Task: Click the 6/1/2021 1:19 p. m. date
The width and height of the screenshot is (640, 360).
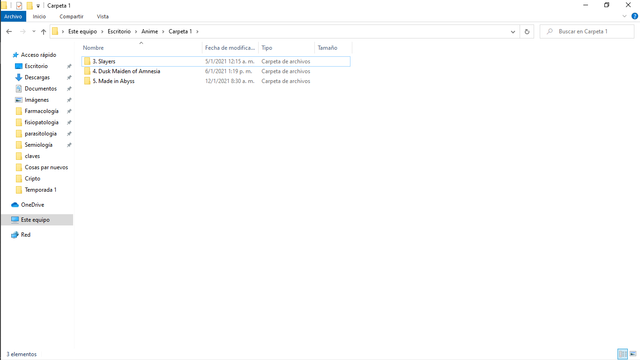Action: 229,71
